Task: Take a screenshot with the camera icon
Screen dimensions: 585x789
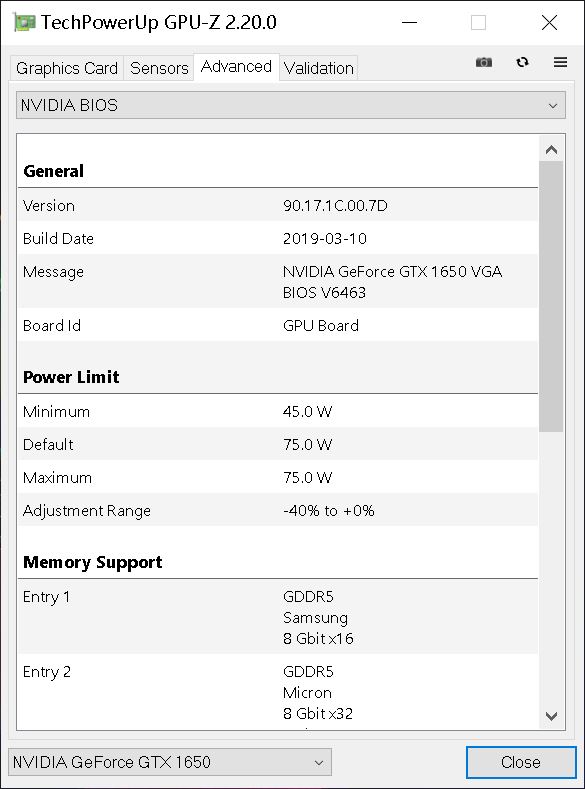Action: click(x=483, y=62)
